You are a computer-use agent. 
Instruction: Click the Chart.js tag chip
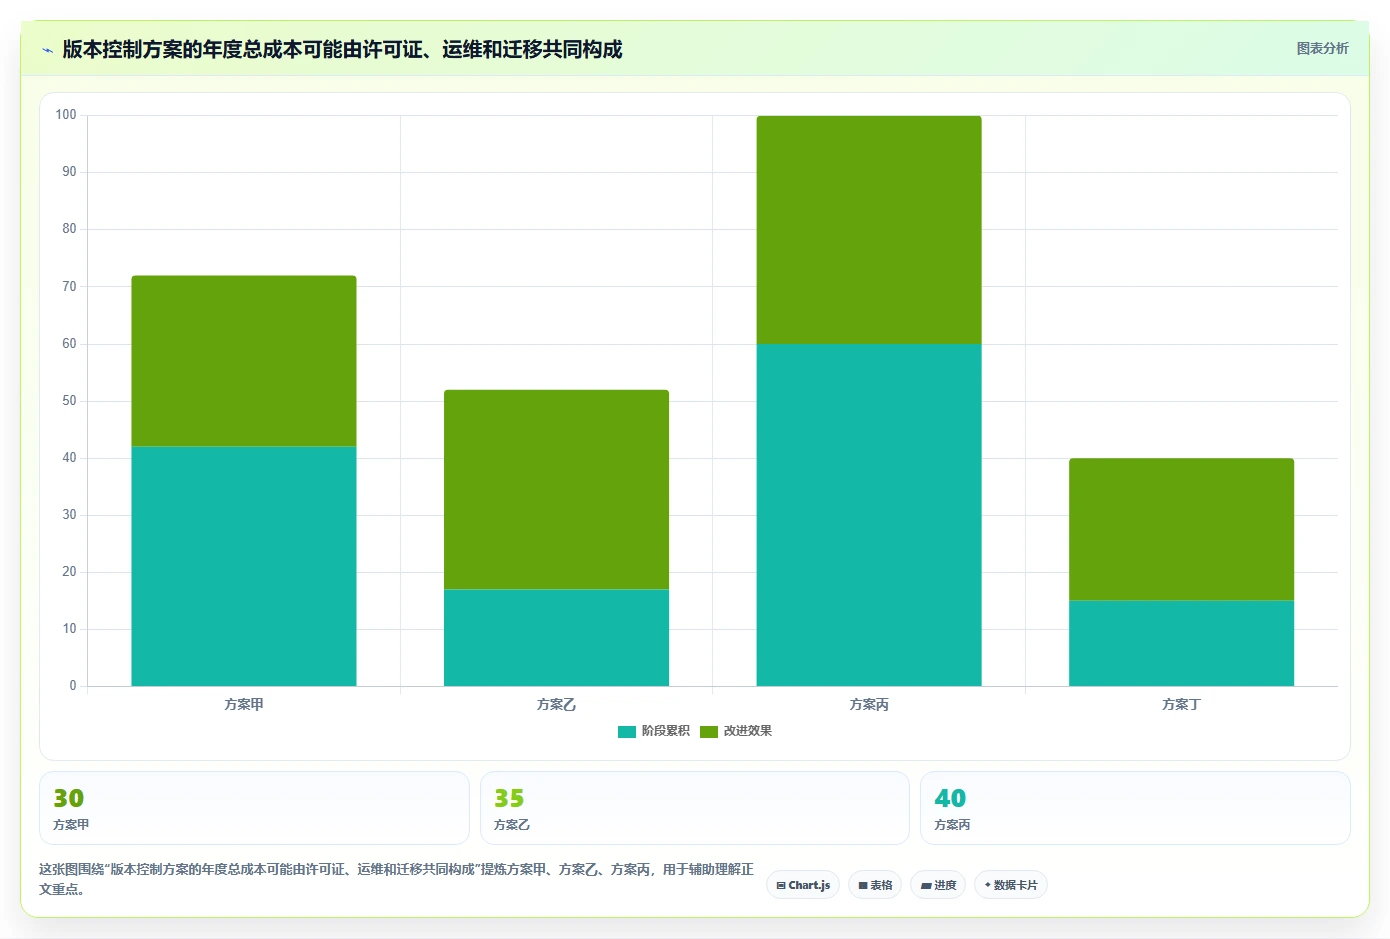tap(803, 885)
